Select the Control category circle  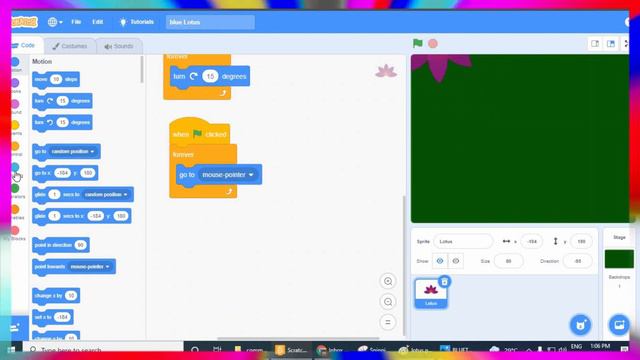(x=15, y=146)
